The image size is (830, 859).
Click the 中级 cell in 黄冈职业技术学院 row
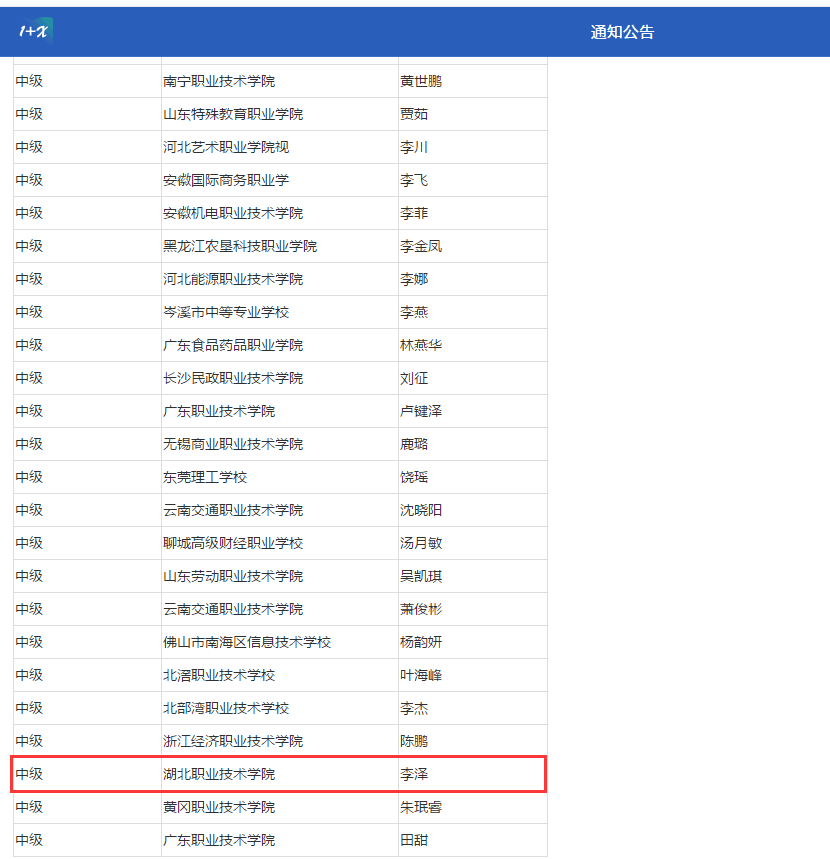(x=29, y=807)
